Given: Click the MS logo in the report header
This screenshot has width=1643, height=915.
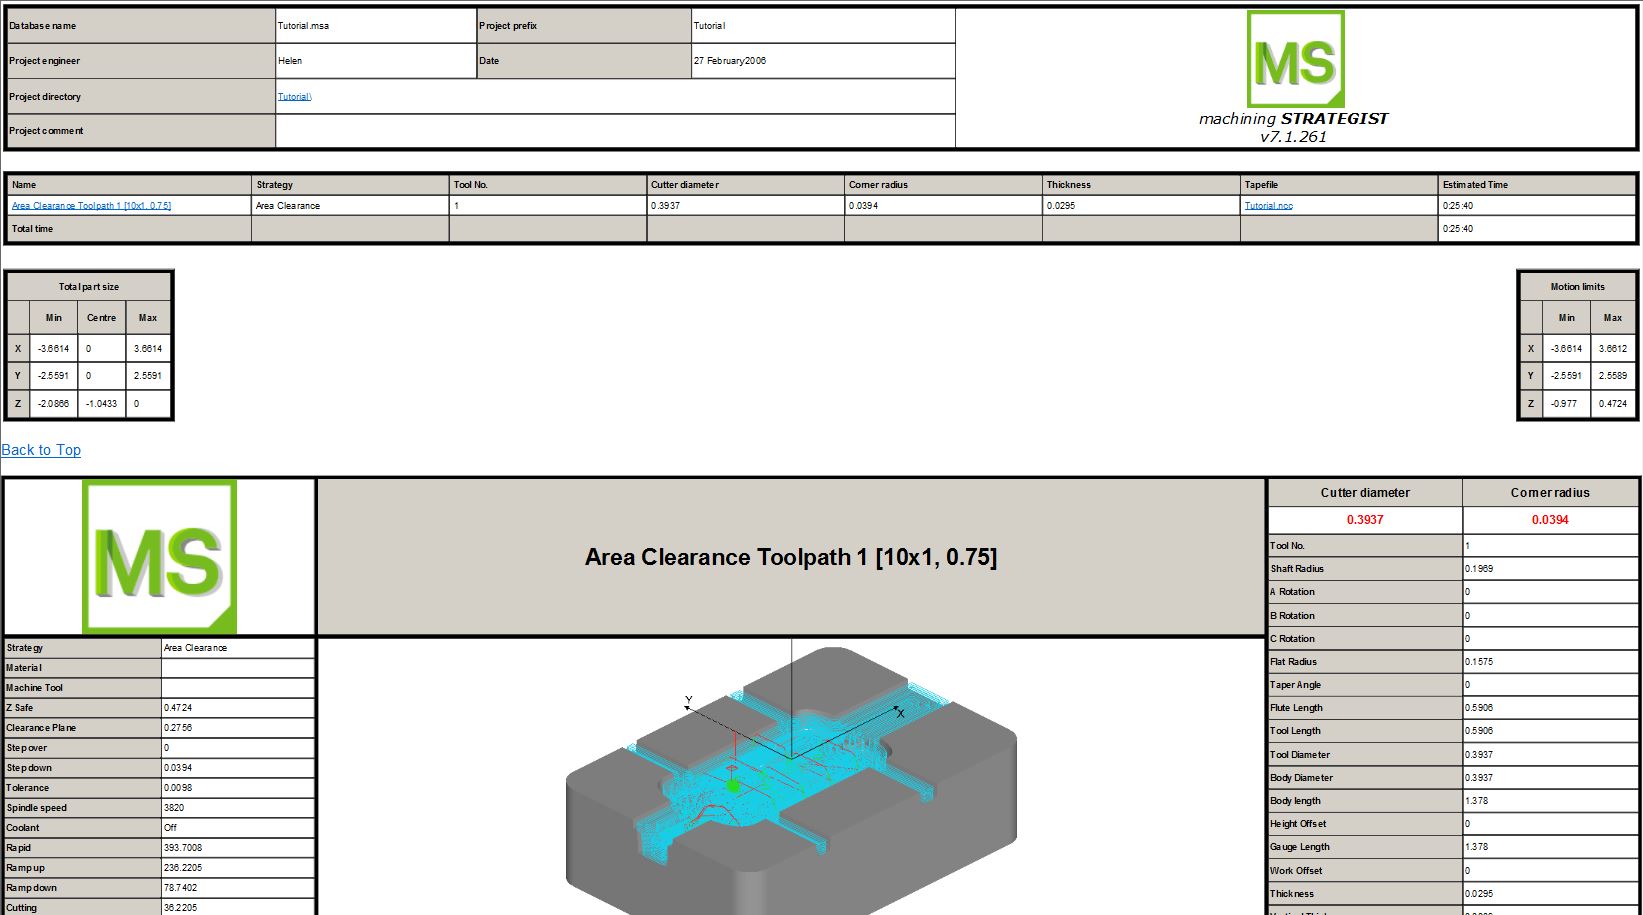Looking at the screenshot, I should point(1295,60).
